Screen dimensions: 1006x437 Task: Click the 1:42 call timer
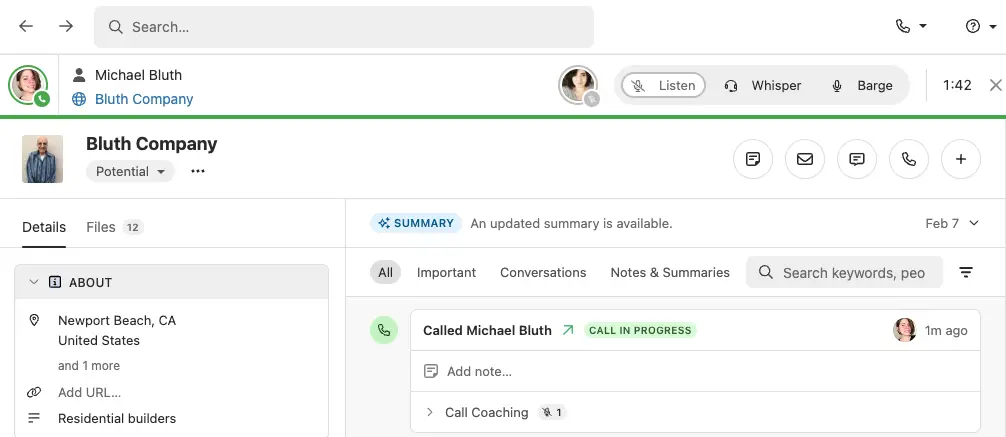[x=957, y=85]
